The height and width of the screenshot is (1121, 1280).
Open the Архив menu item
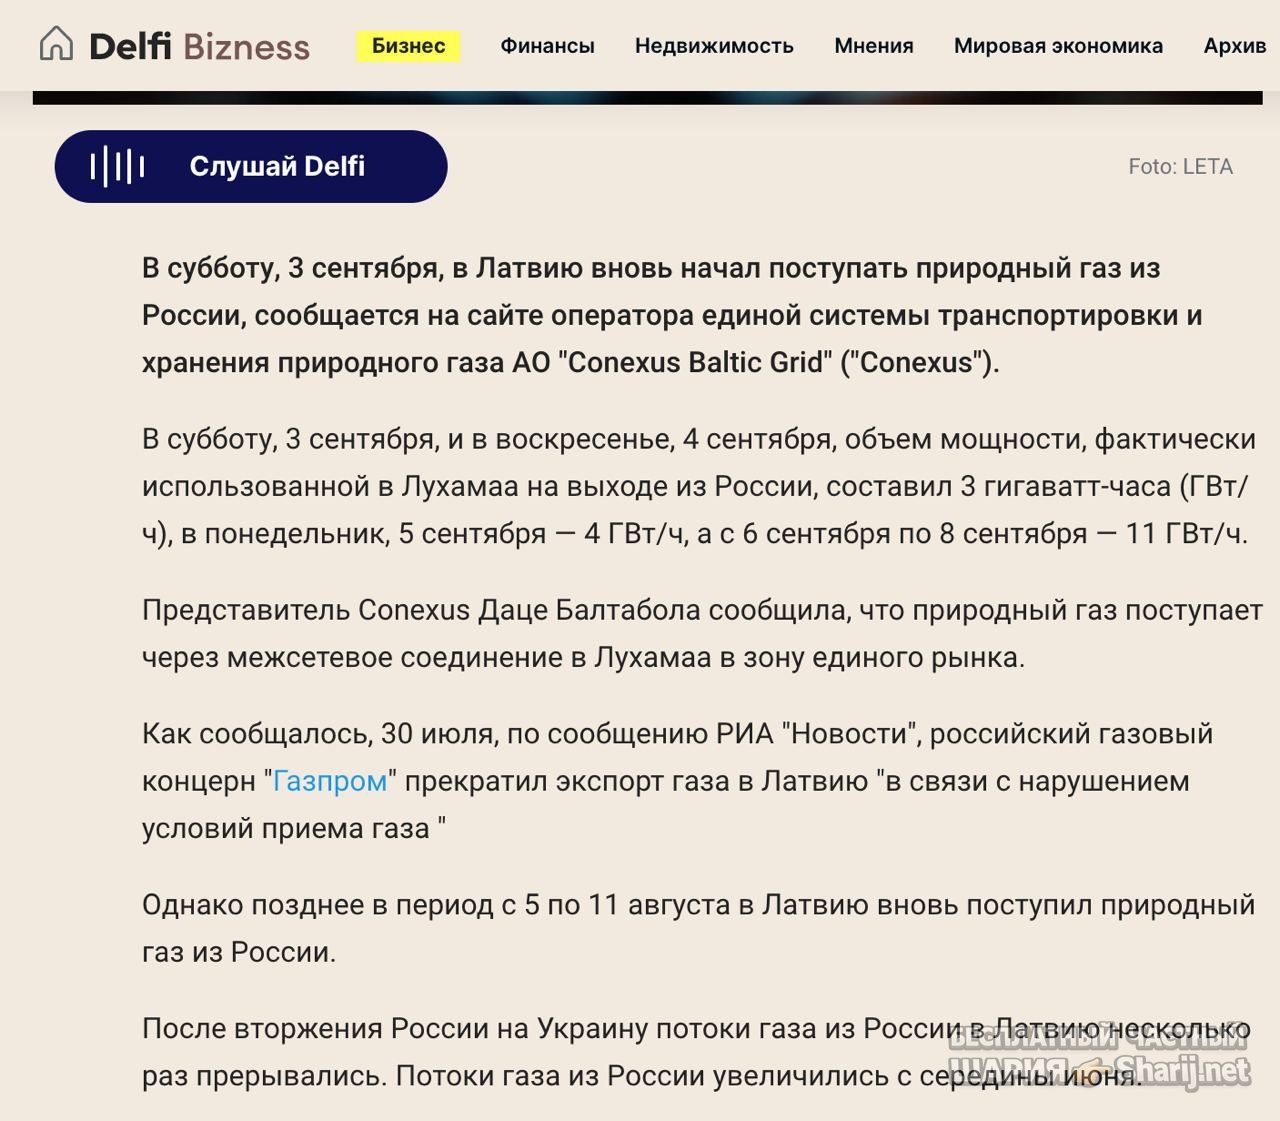pyautogui.click(x=1235, y=46)
